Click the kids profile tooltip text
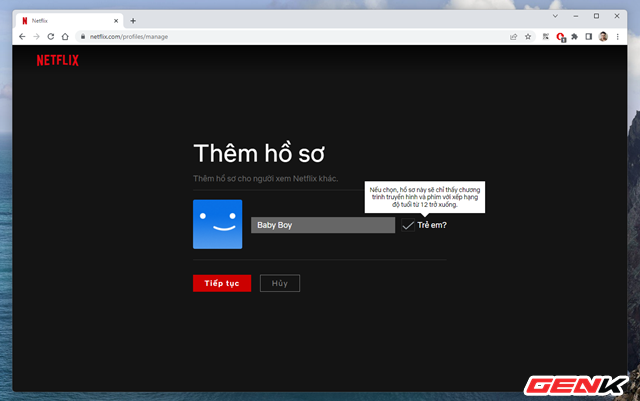Image resolution: width=640 pixels, height=401 pixels. [425, 197]
